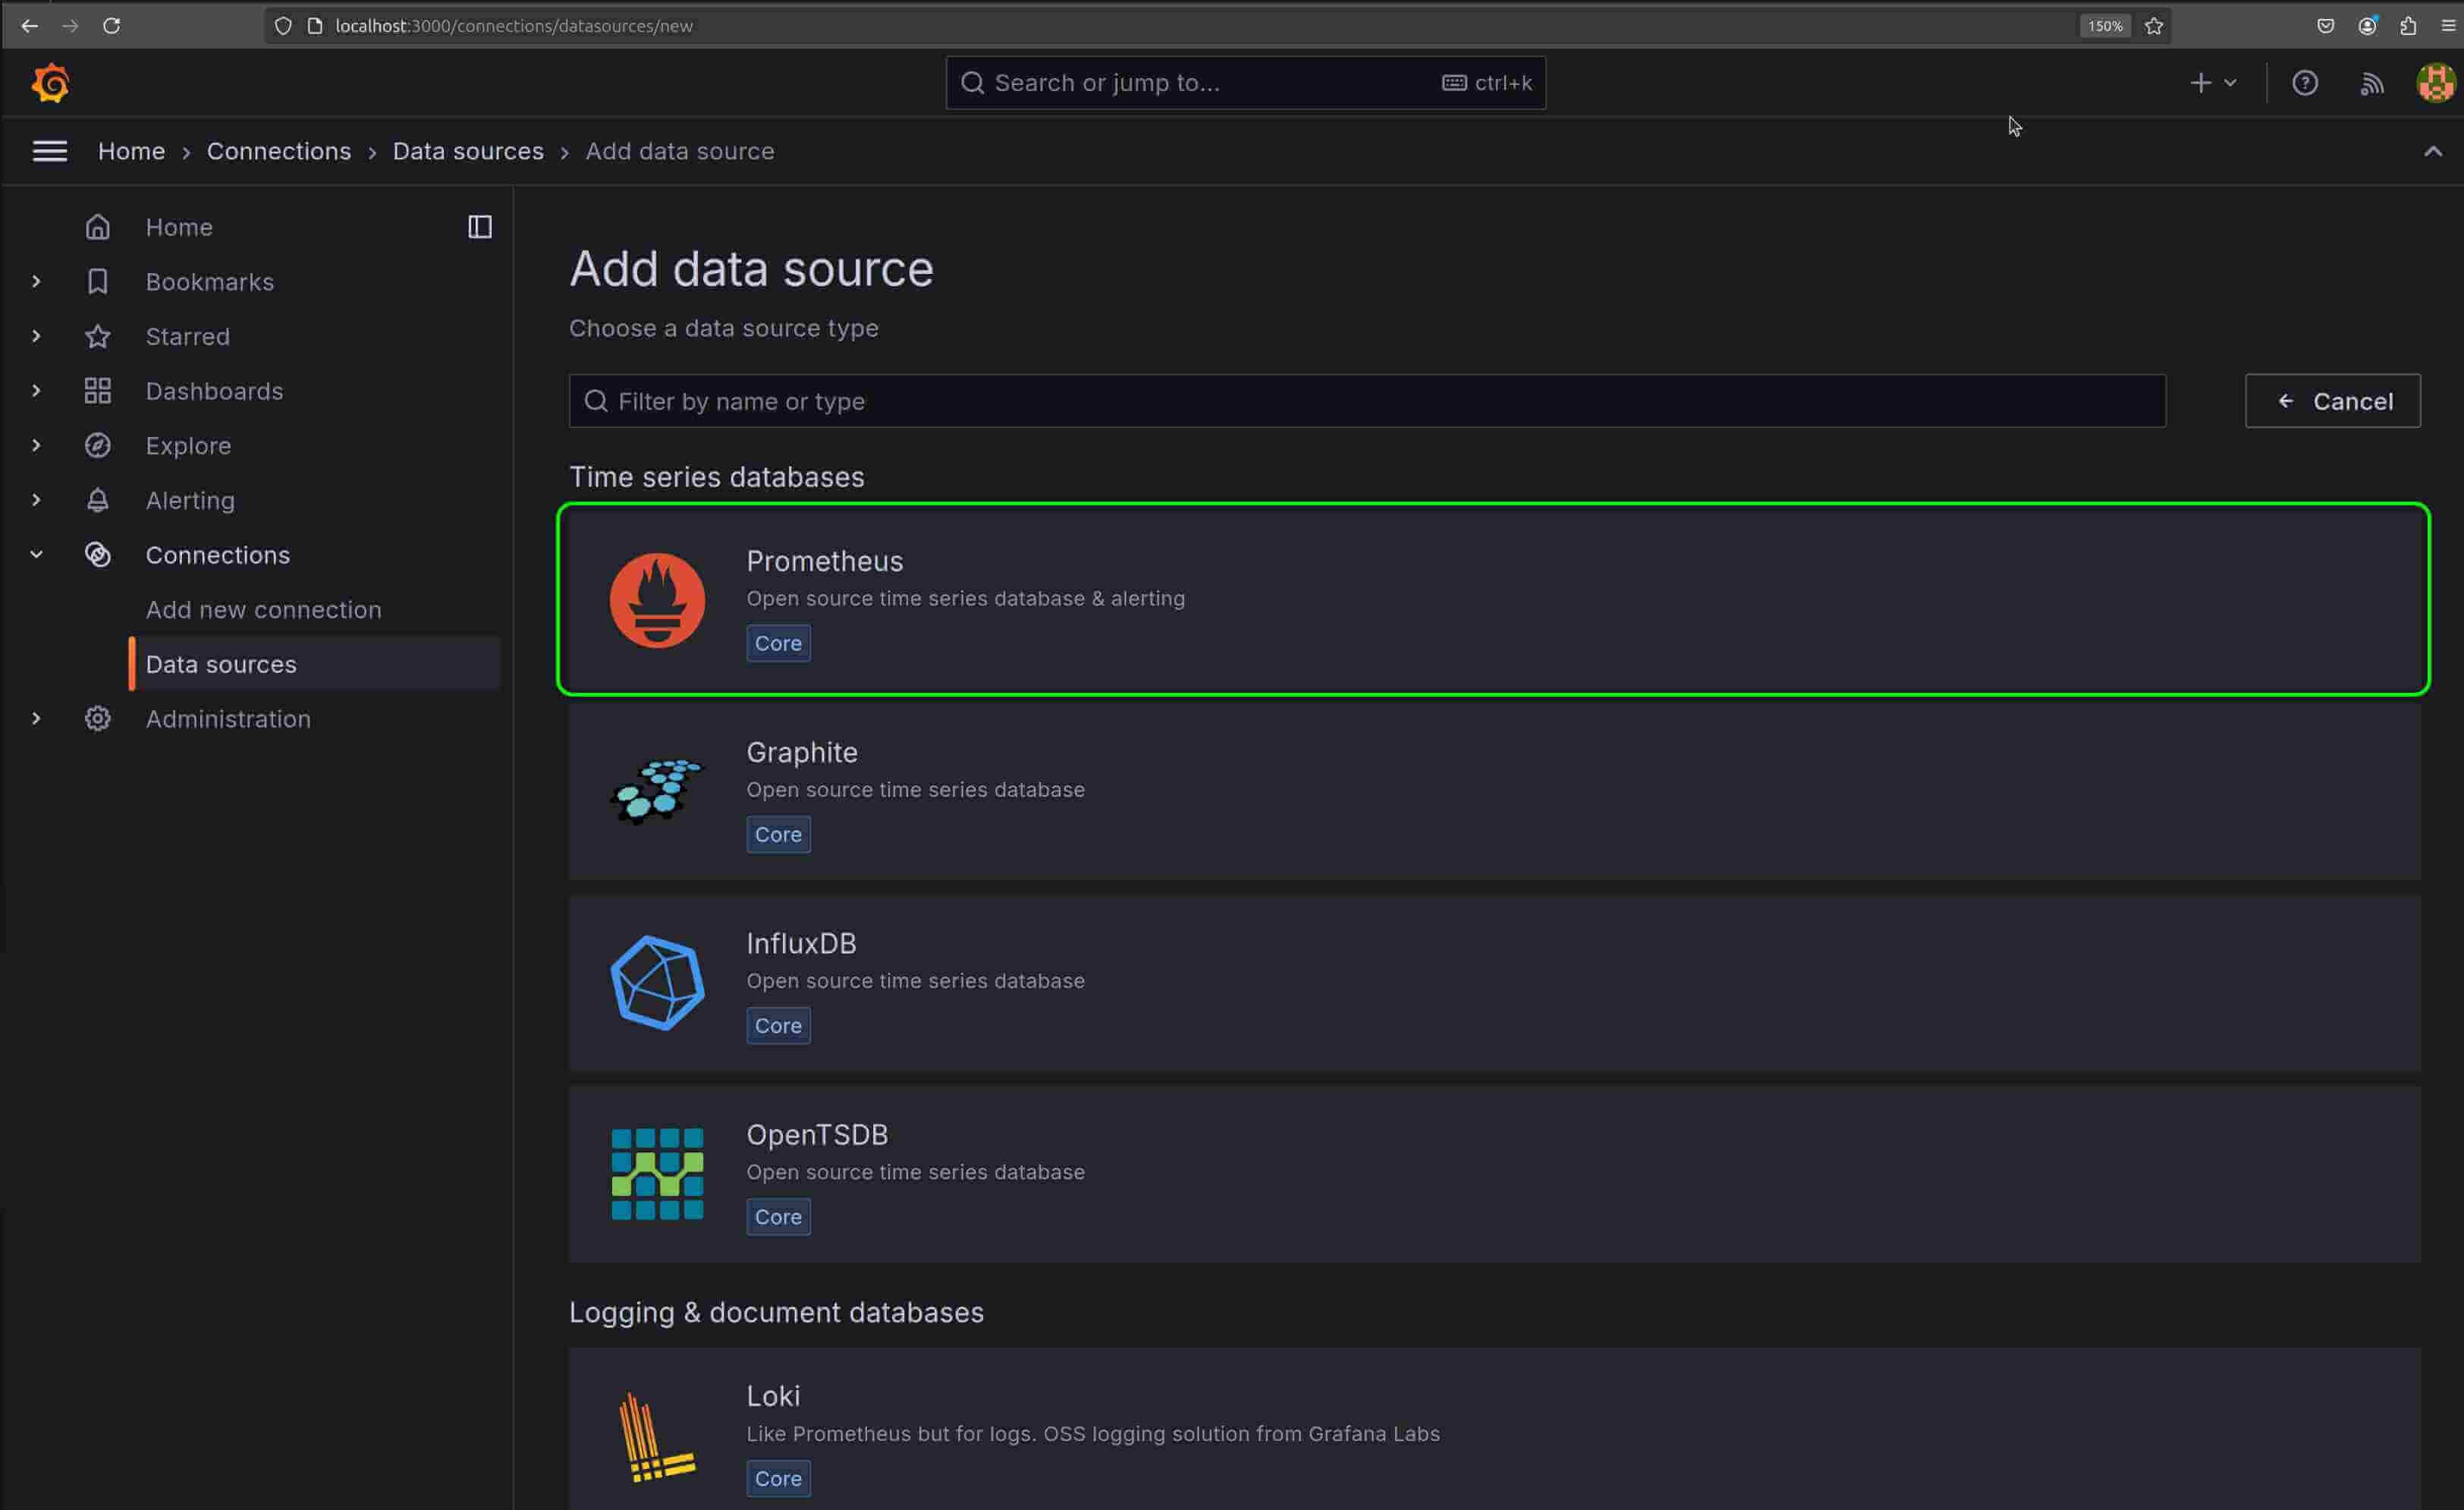This screenshot has width=2464, height=1510.
Task: Open Data sources from the breadcrumb
Action: 467,151
